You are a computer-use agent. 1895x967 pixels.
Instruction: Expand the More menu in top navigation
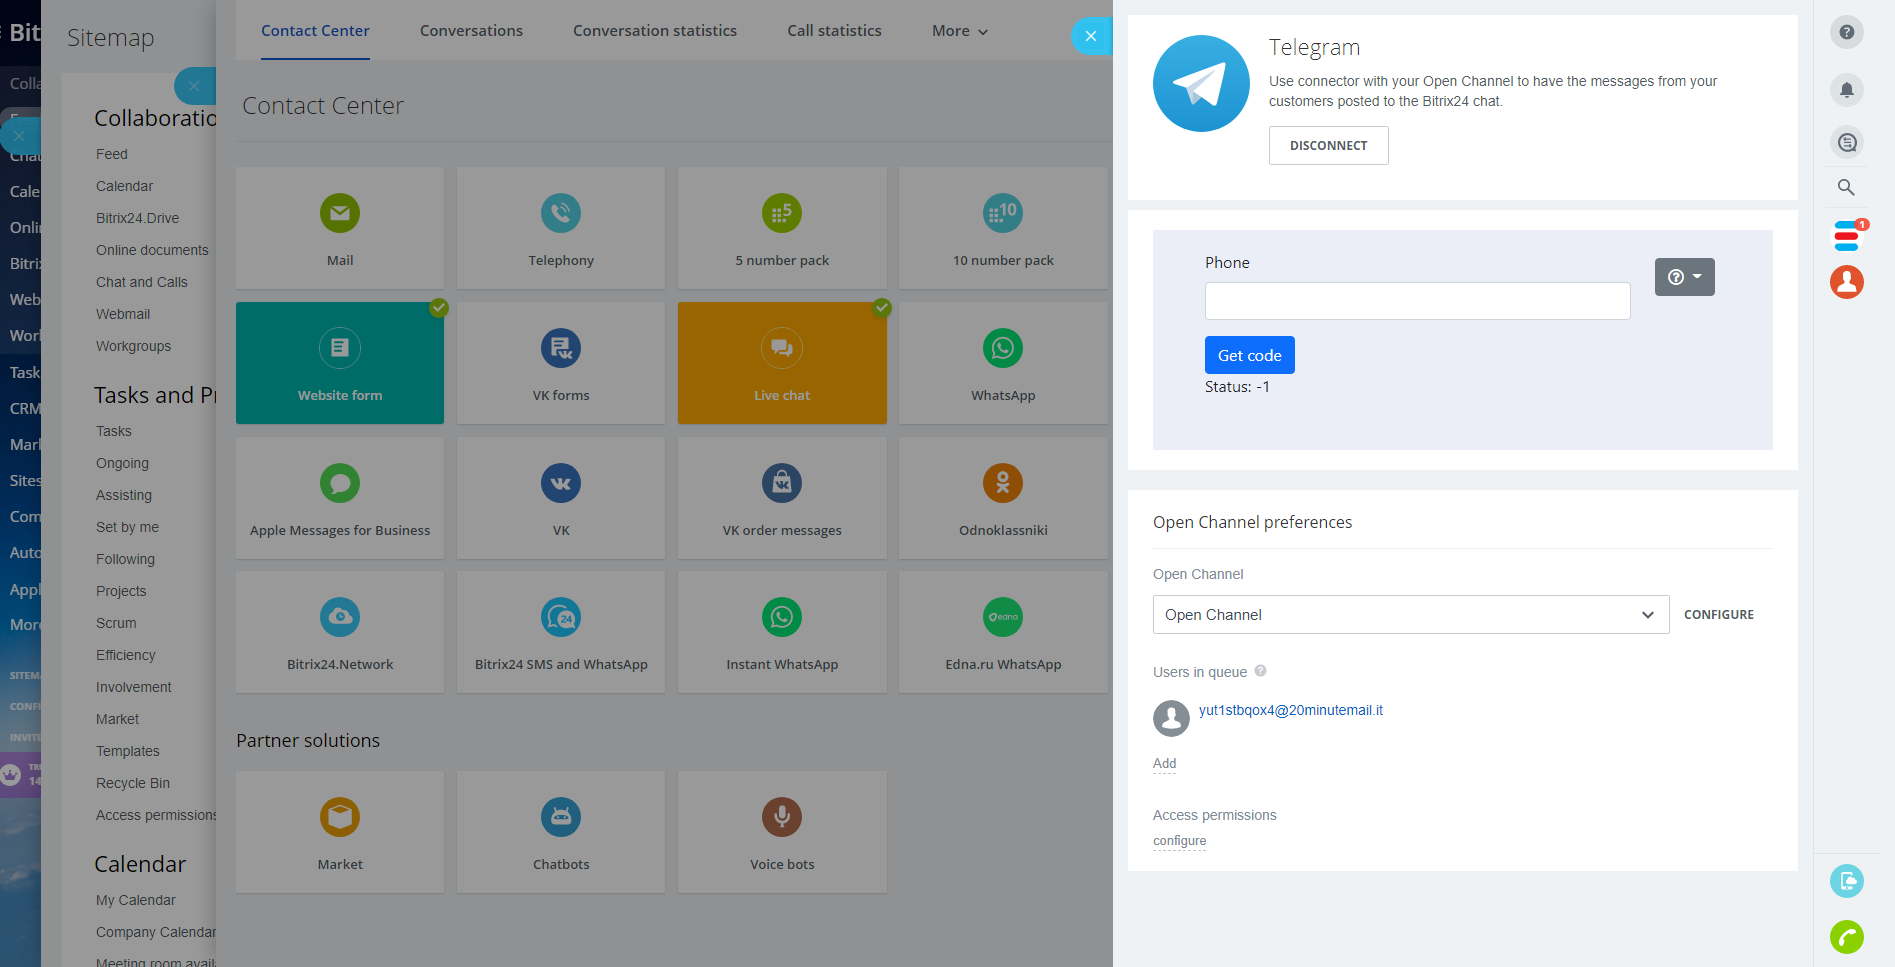(x=959, y=31)
